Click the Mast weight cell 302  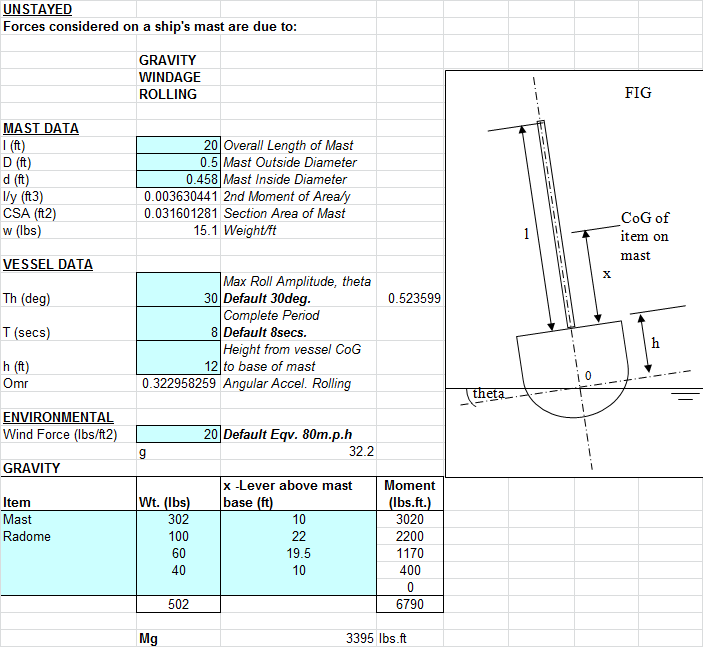pos(178,519)
